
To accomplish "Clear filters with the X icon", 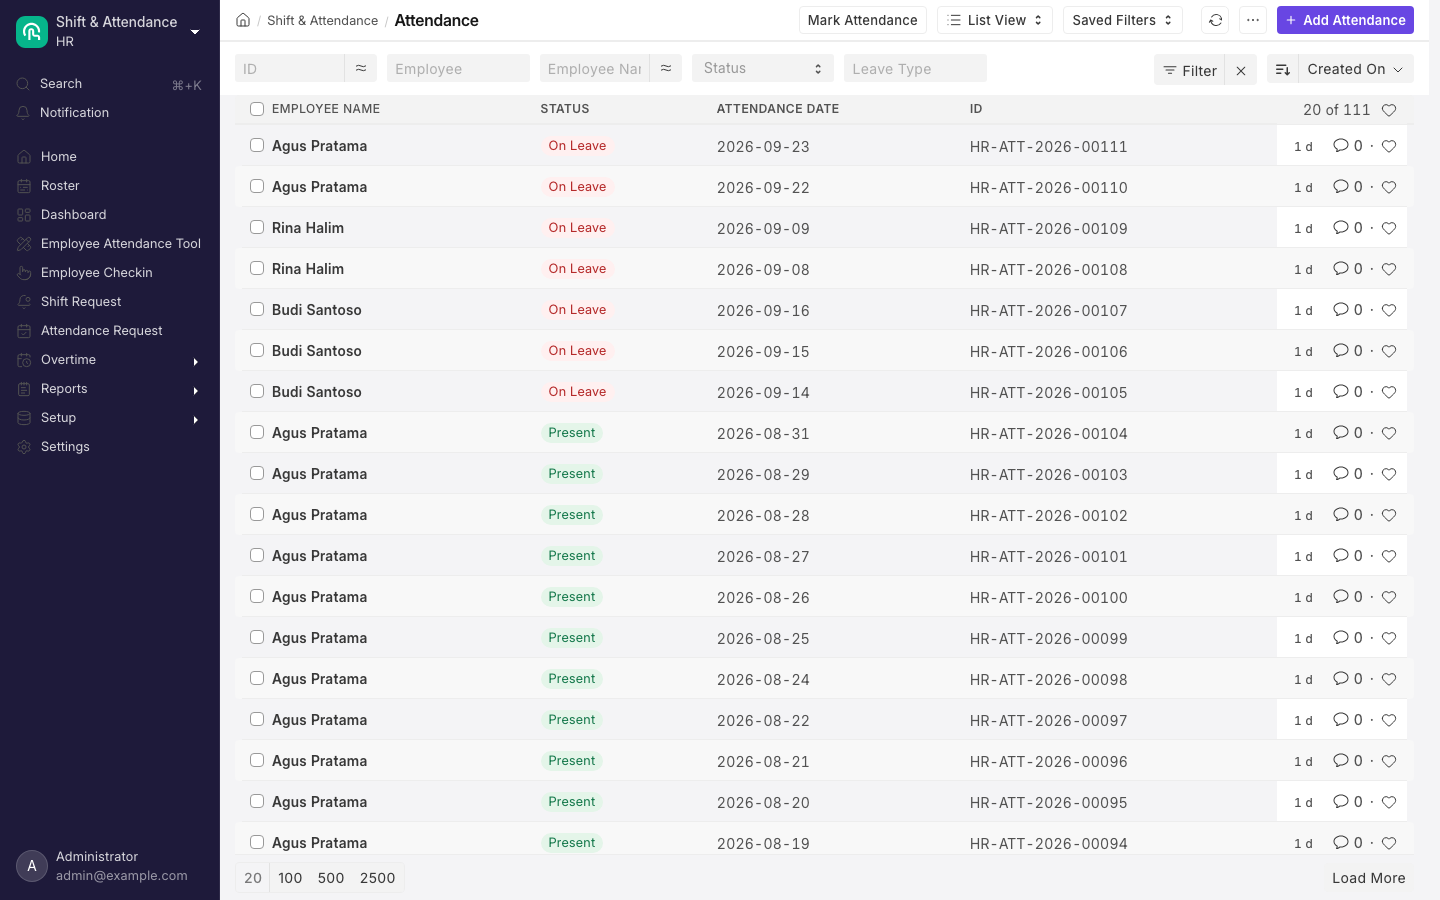I will 1240,70.
